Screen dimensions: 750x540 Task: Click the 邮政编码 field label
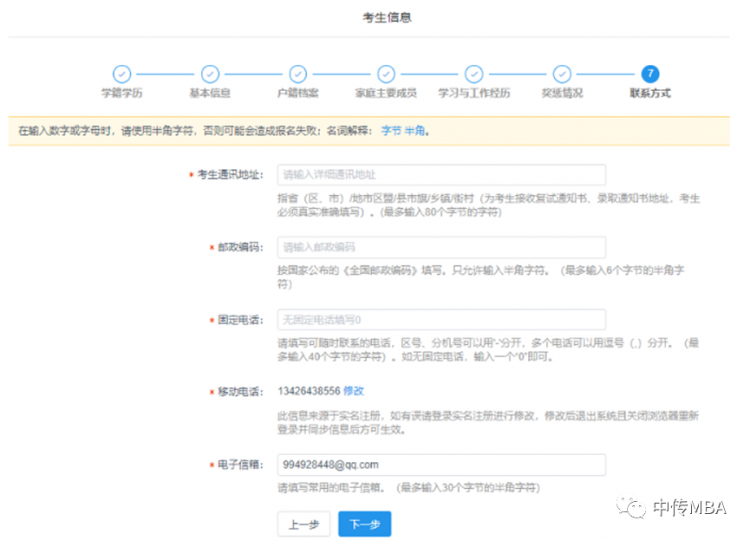(241, 247)
